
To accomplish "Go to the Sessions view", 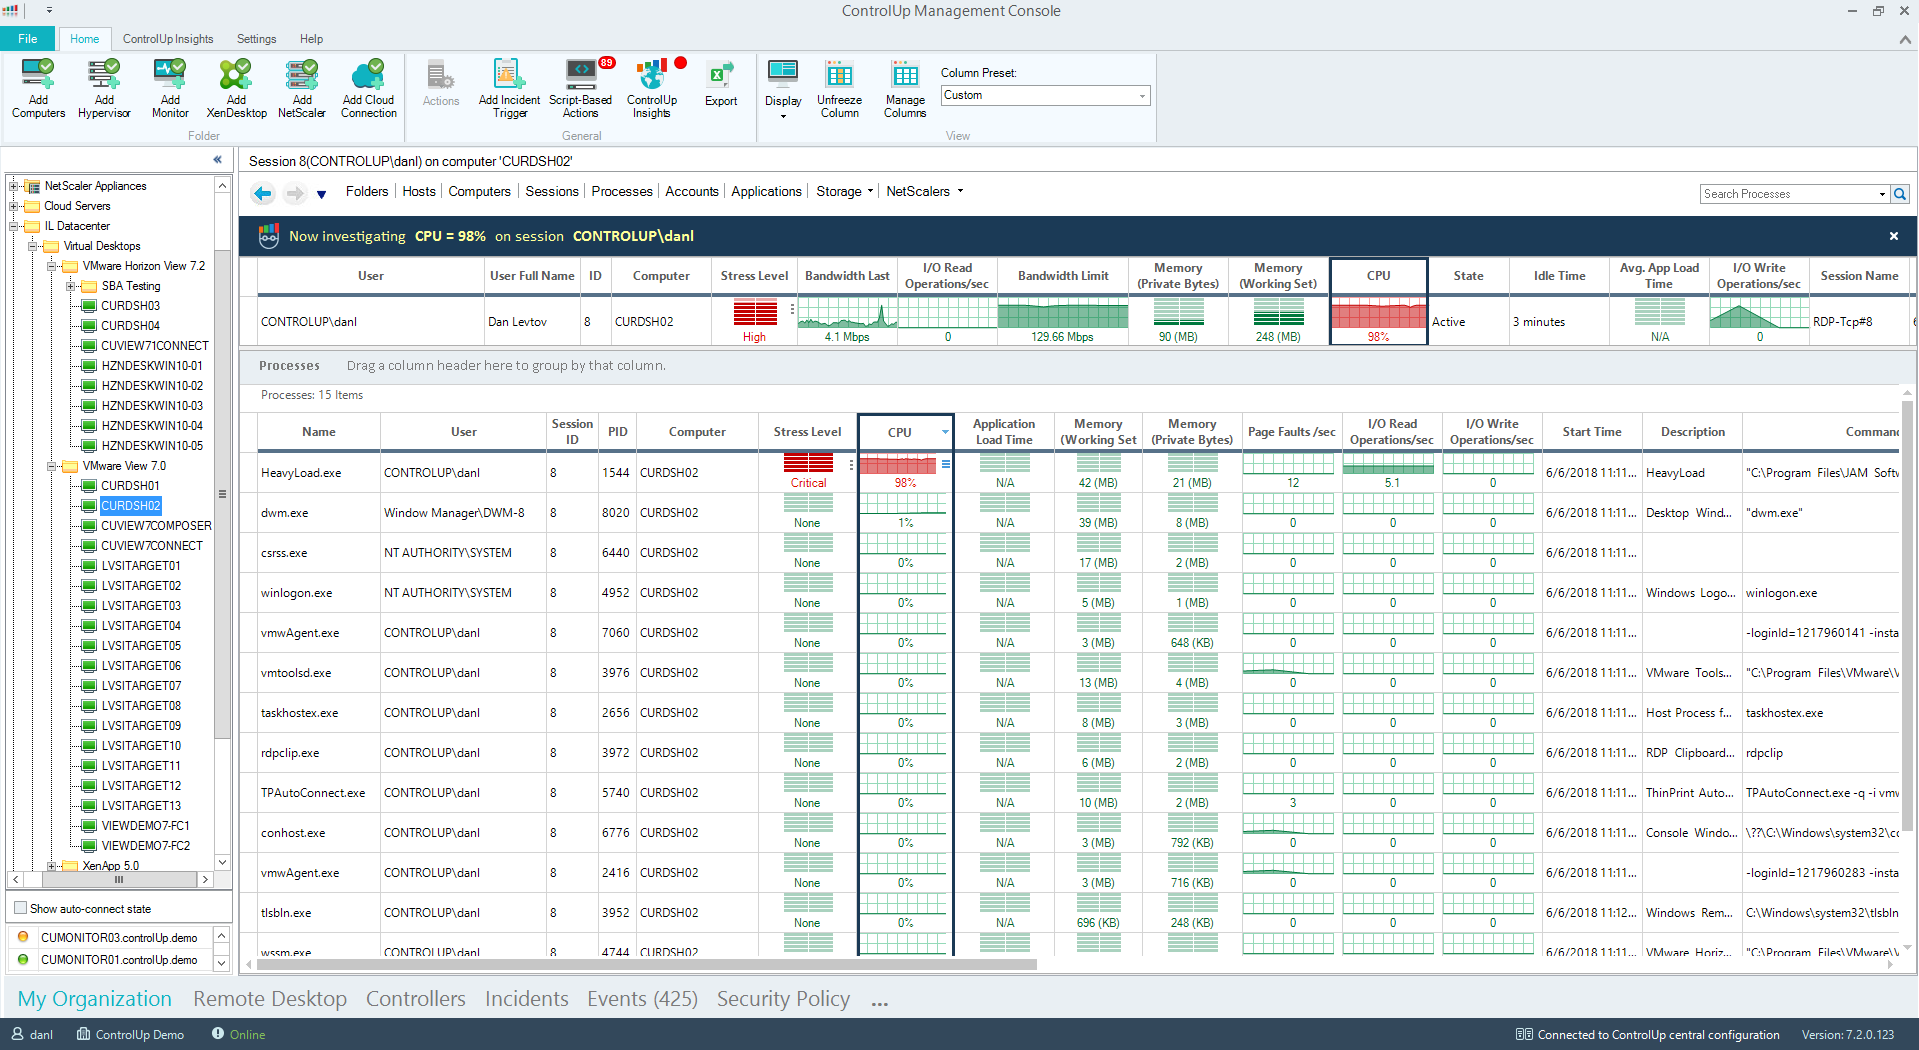I will [552, 191].
